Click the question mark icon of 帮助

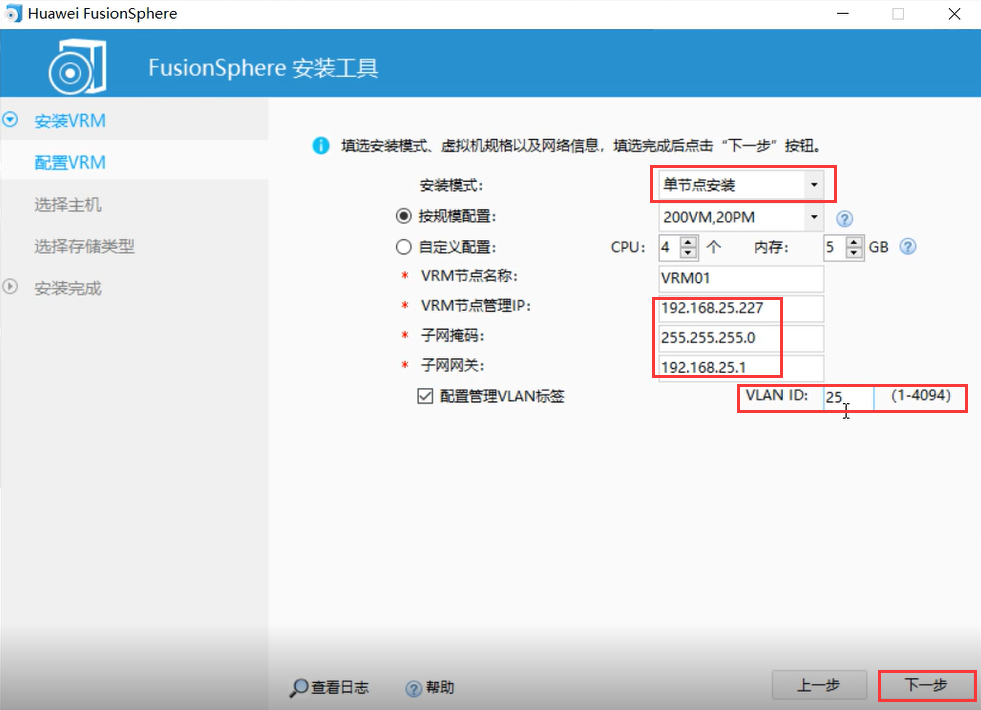click(414, 689)
